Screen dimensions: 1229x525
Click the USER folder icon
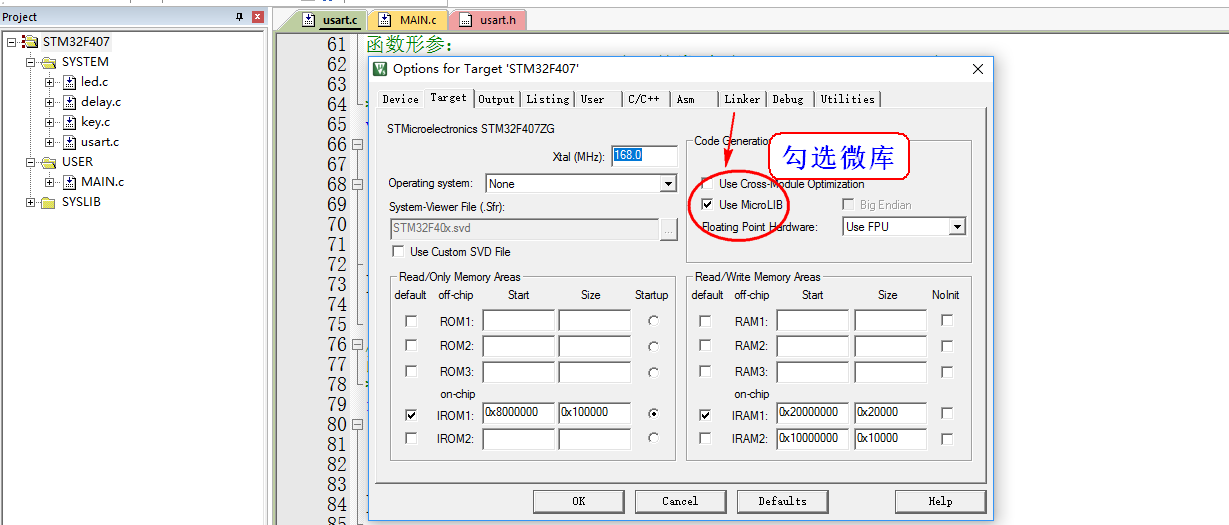point(49,162)
